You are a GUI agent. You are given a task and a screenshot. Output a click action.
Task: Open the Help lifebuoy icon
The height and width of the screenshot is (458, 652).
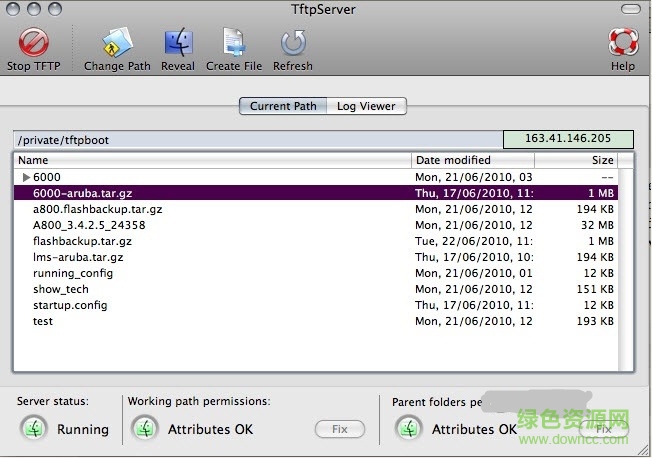(623, 43)
